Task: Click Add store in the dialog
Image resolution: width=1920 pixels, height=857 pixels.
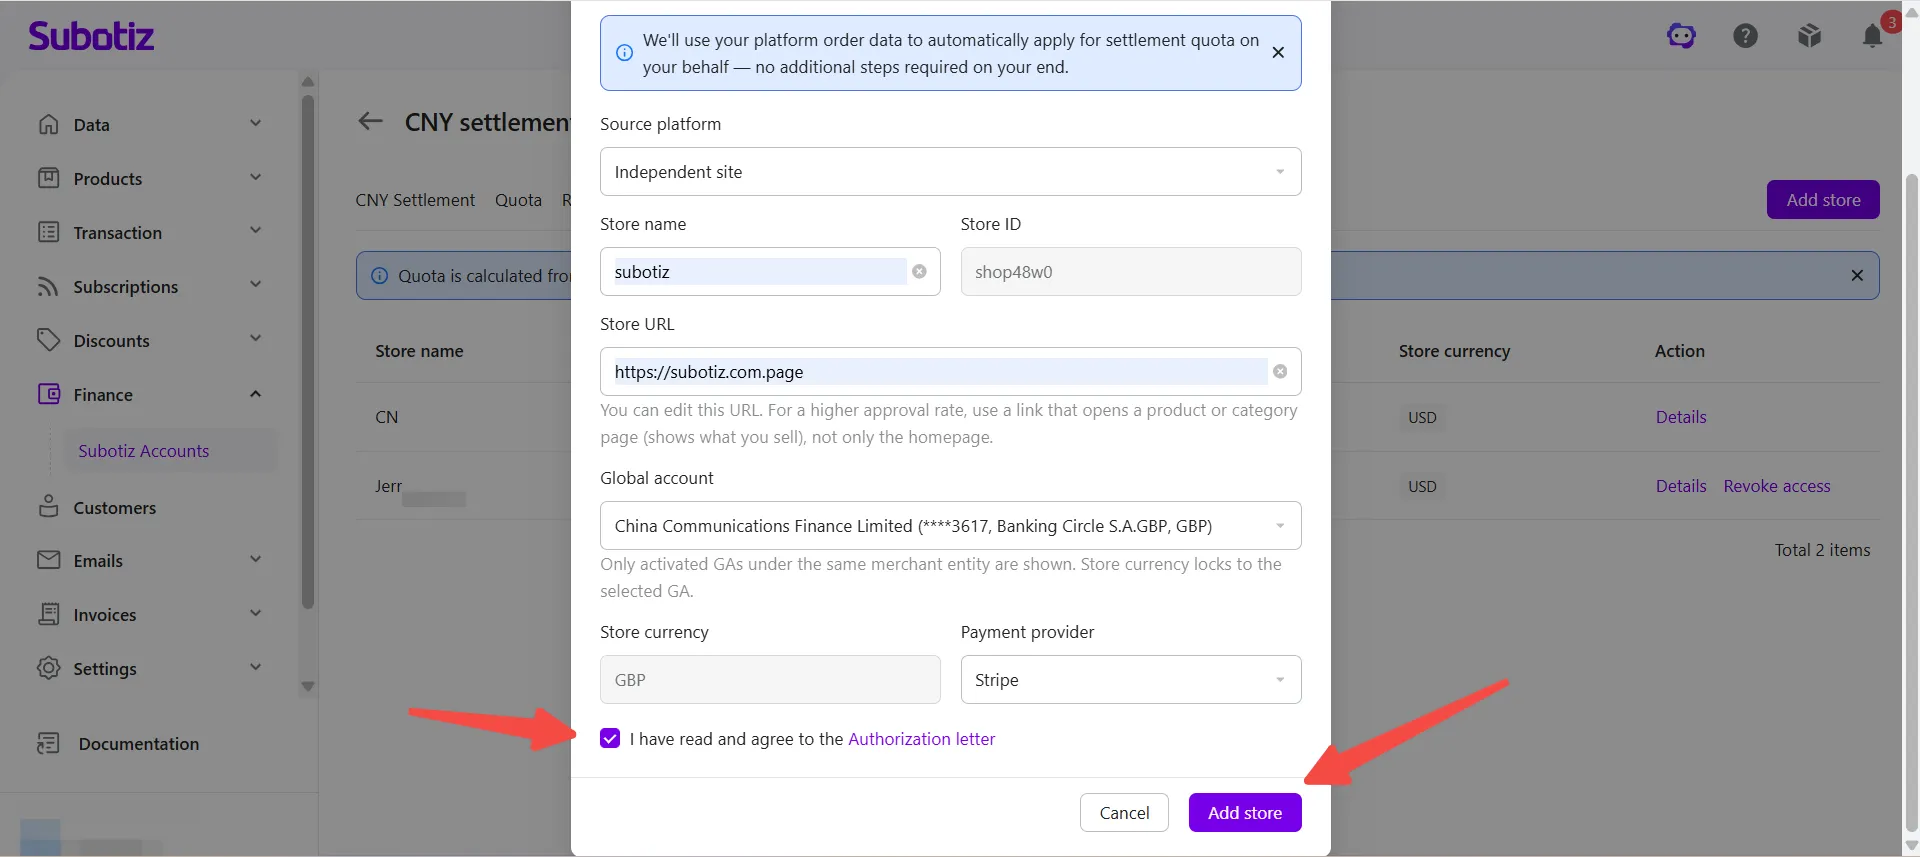Action: [x=1245, y=812]
